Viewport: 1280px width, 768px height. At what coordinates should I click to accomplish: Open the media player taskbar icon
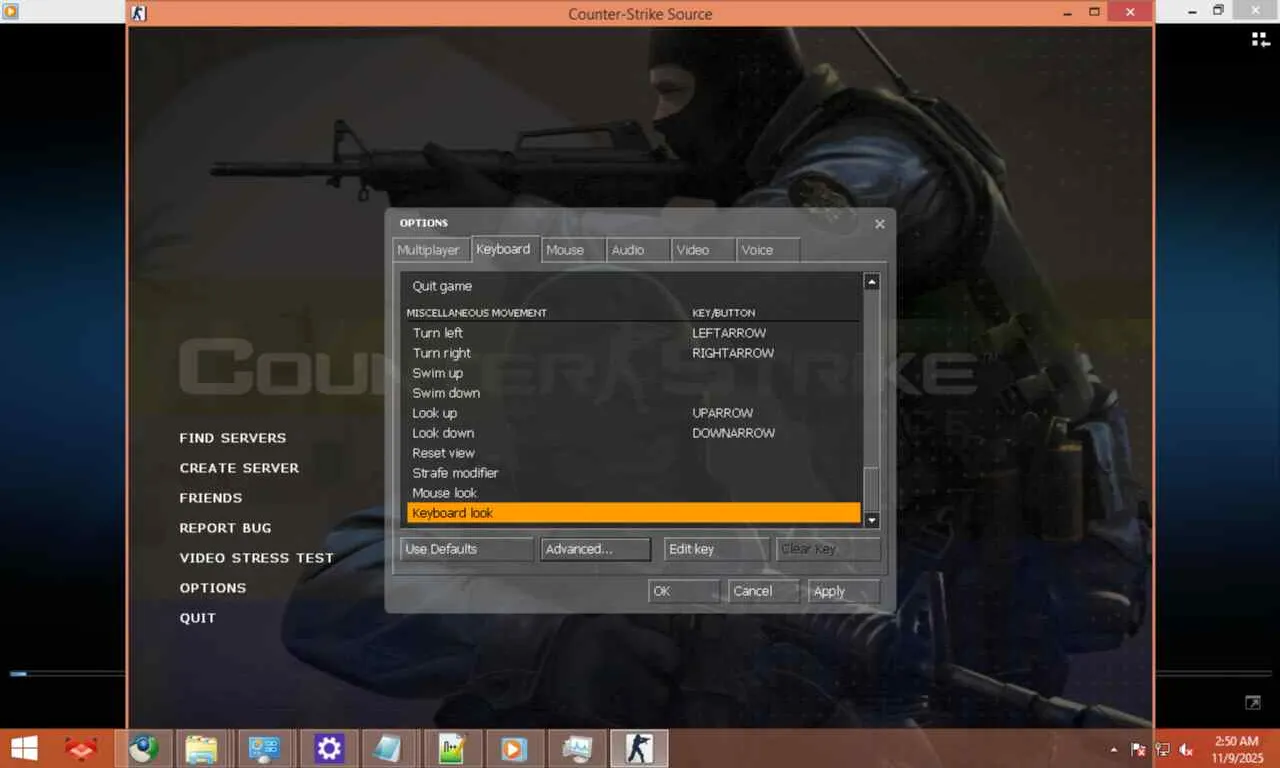click(x=513, y=748)
